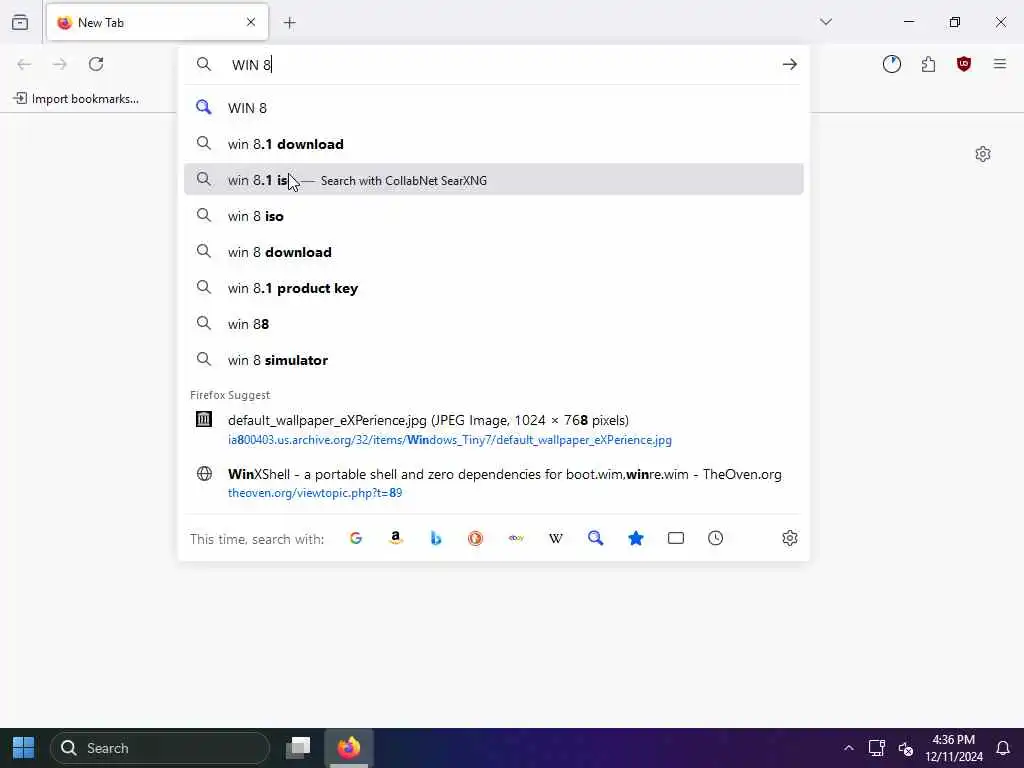
Task: Open a new tab with plus button
Action: coord(290,23)
